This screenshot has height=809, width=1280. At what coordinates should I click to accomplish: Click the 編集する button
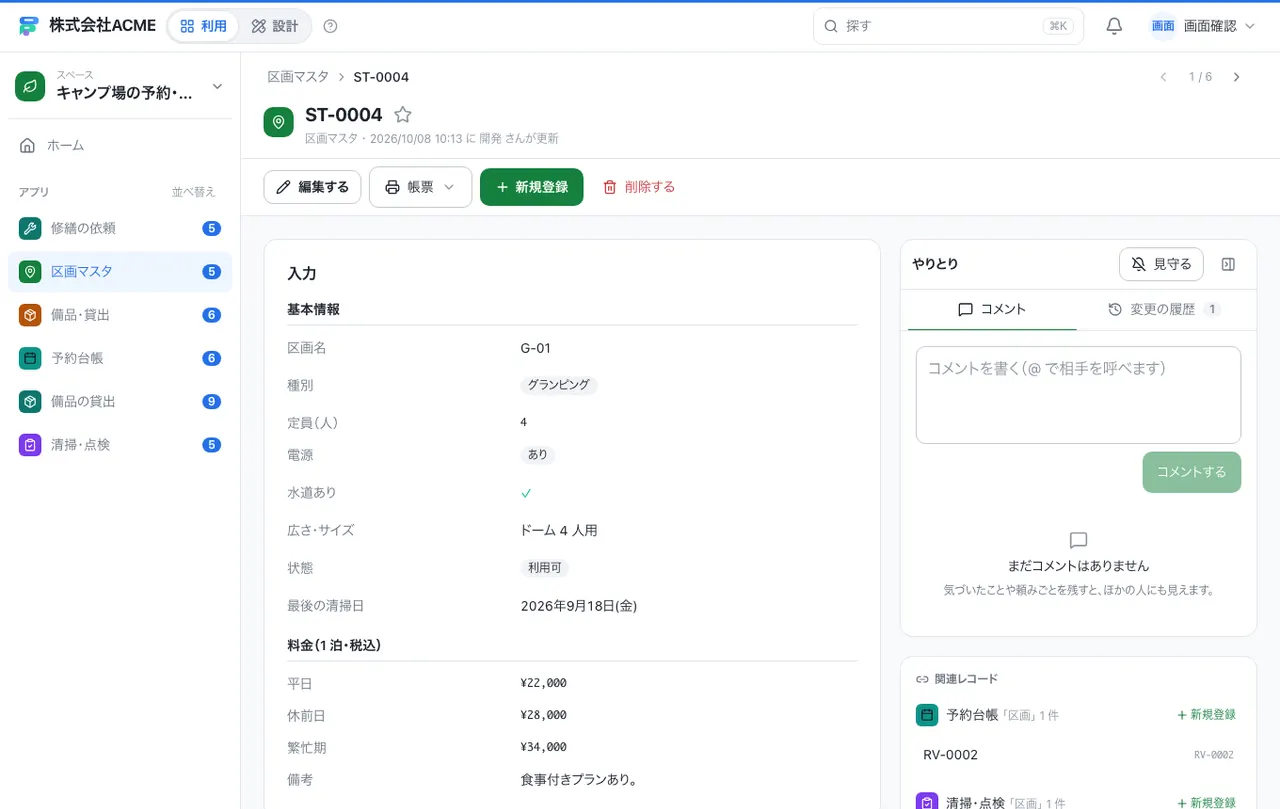pos(312,187)
